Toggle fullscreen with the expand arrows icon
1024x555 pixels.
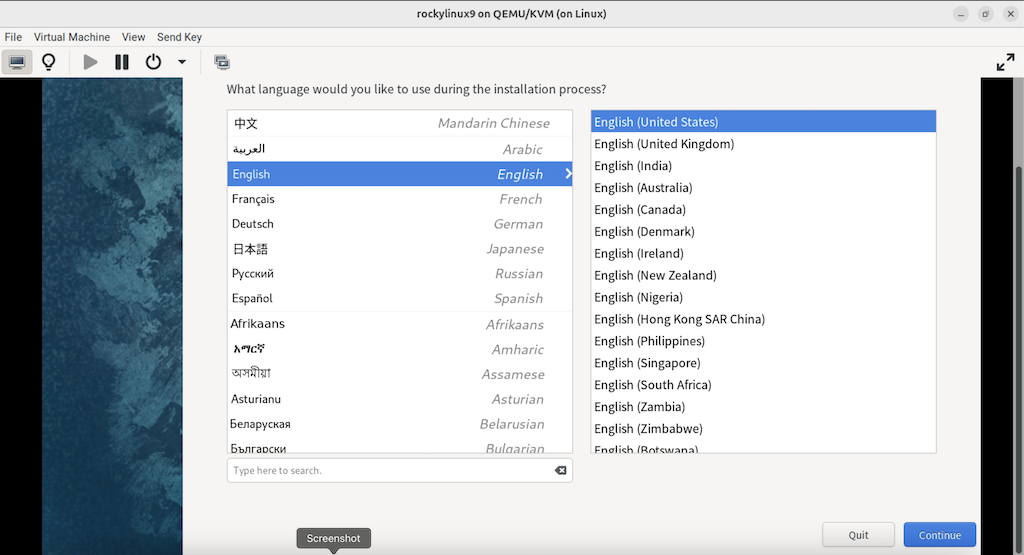1006,62
